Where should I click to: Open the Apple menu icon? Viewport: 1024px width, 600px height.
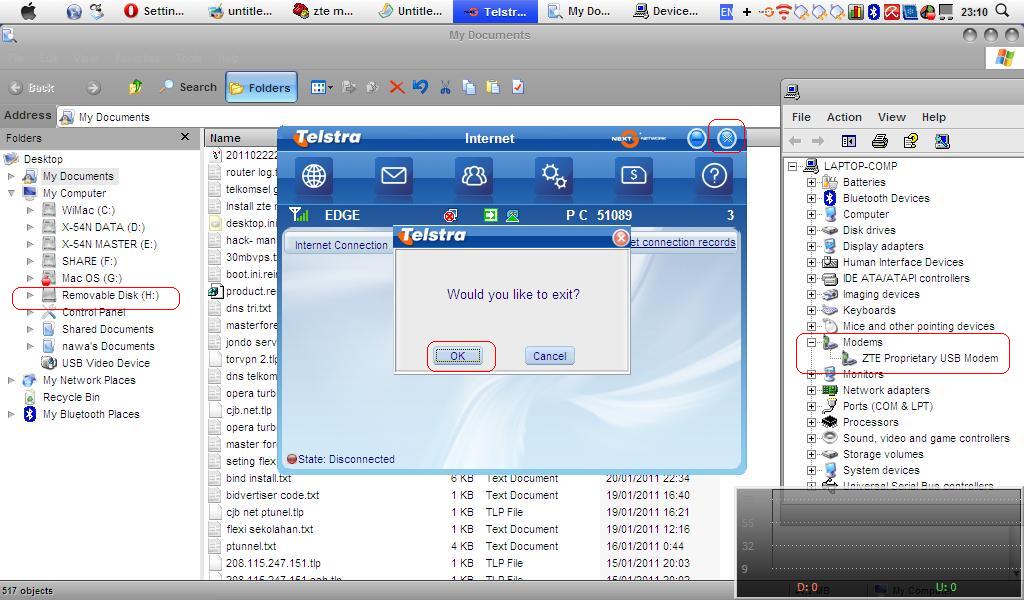coord(28,11)
